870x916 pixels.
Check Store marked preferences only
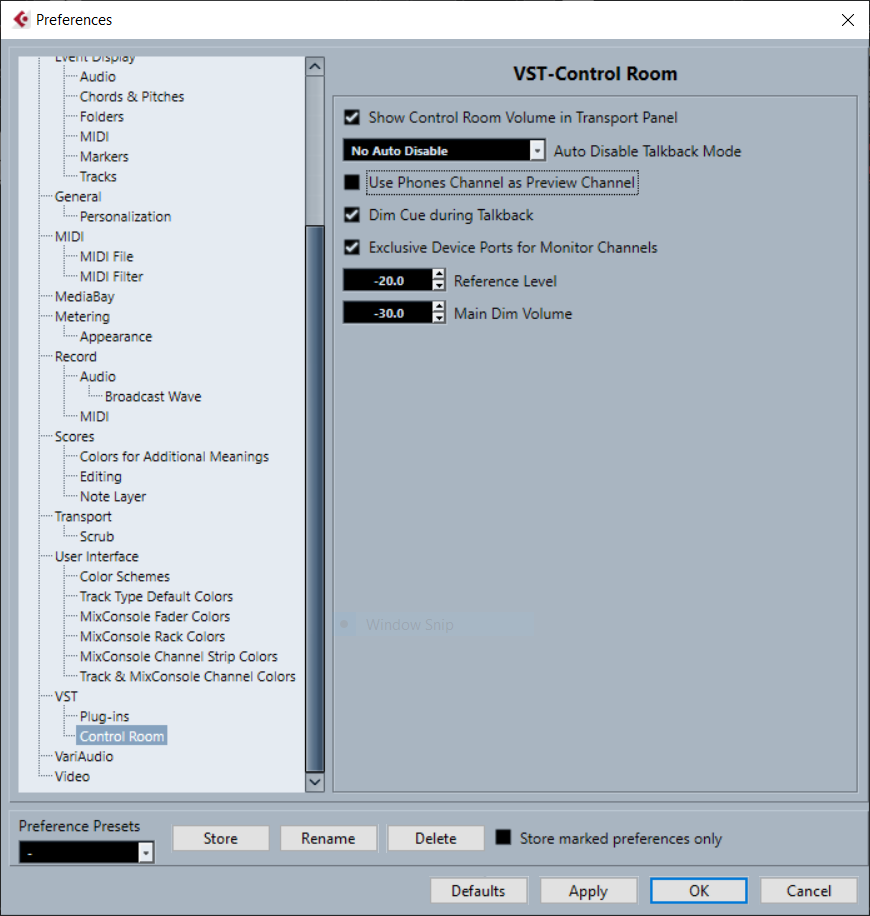point(503,838)
